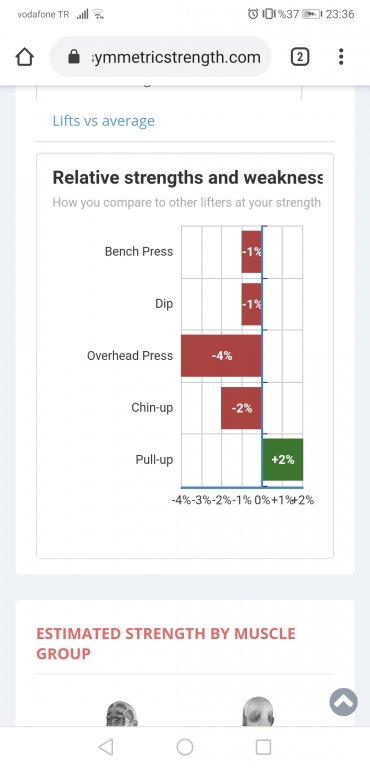Tap the rear-view muscle head thumbnail
370x768 pixels.
pyautogui.click(x=258, y=712)
